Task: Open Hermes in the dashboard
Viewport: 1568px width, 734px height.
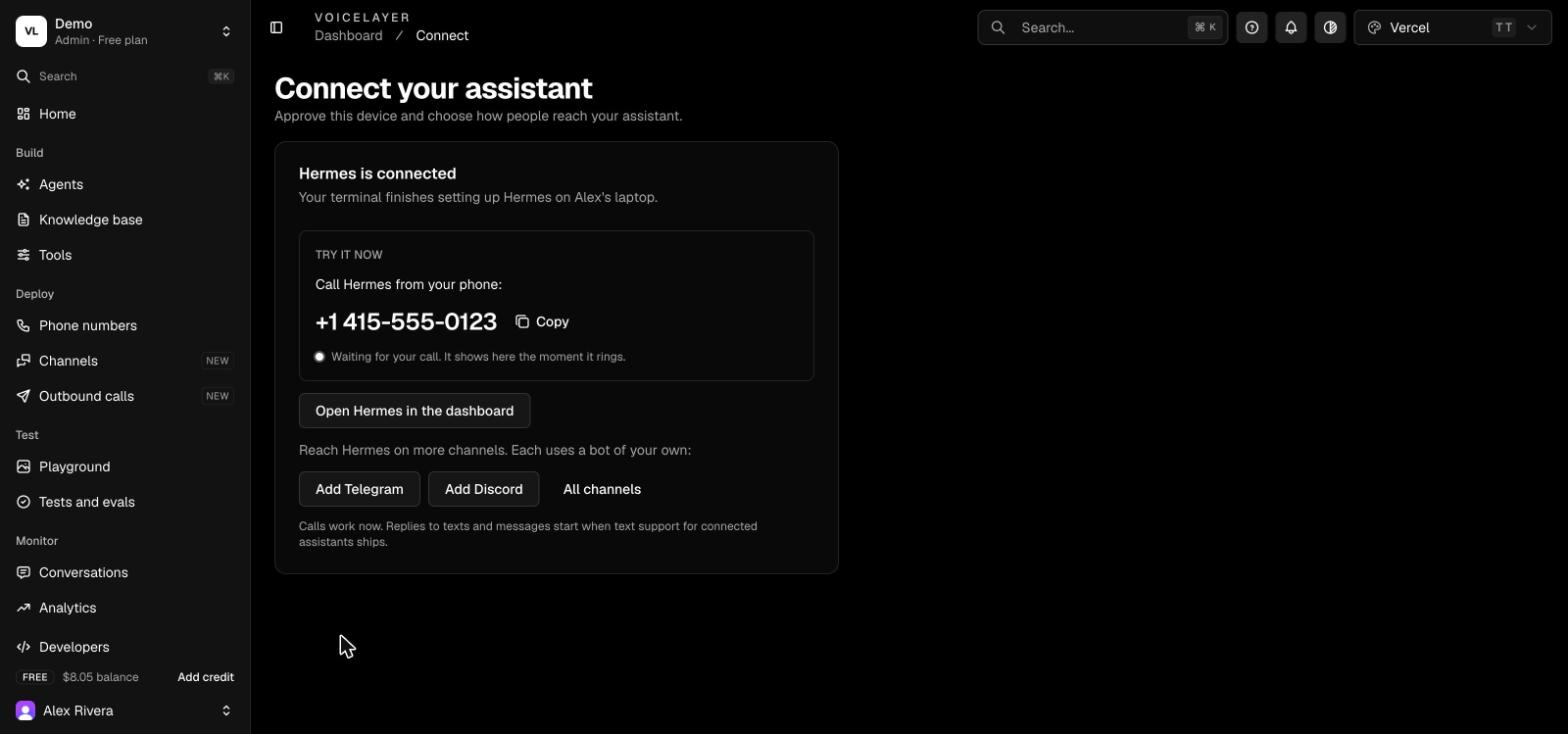Action: pos(414,411)
